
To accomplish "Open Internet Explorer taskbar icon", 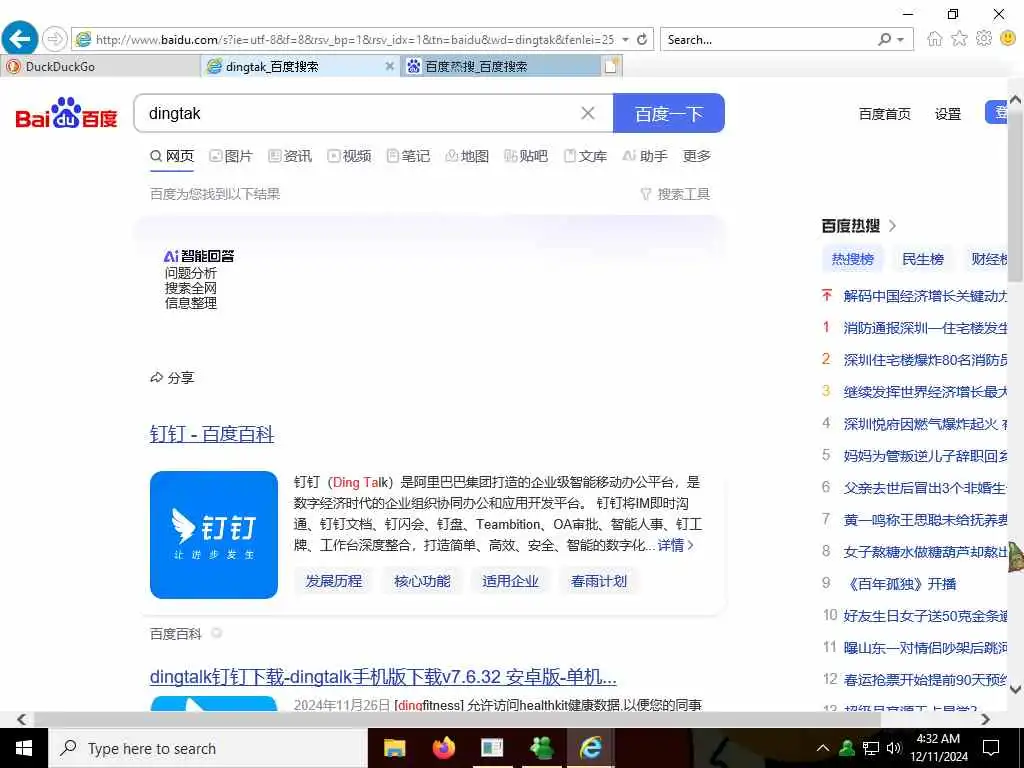I will coord(590,748).
